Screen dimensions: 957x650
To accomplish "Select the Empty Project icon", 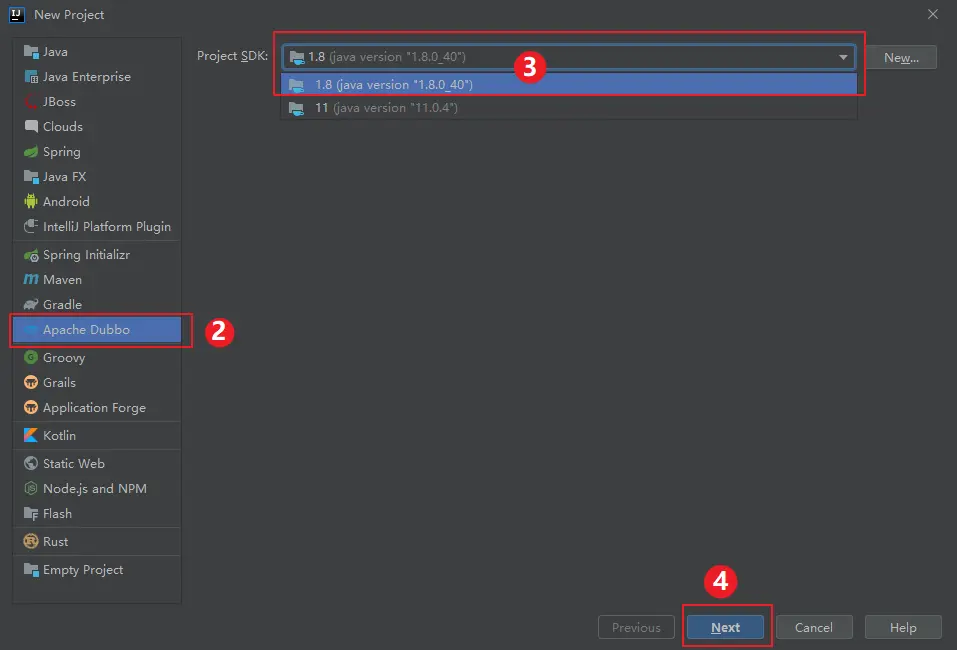I will coord(31,570).
